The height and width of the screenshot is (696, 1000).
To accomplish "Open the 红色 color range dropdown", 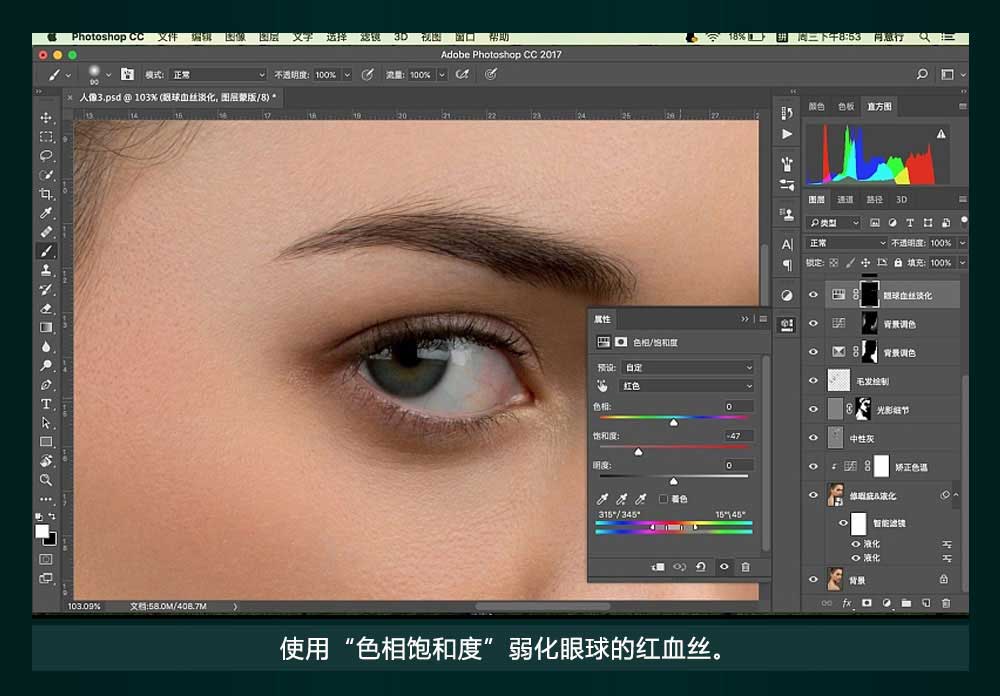I will click(x=688, y=385).
